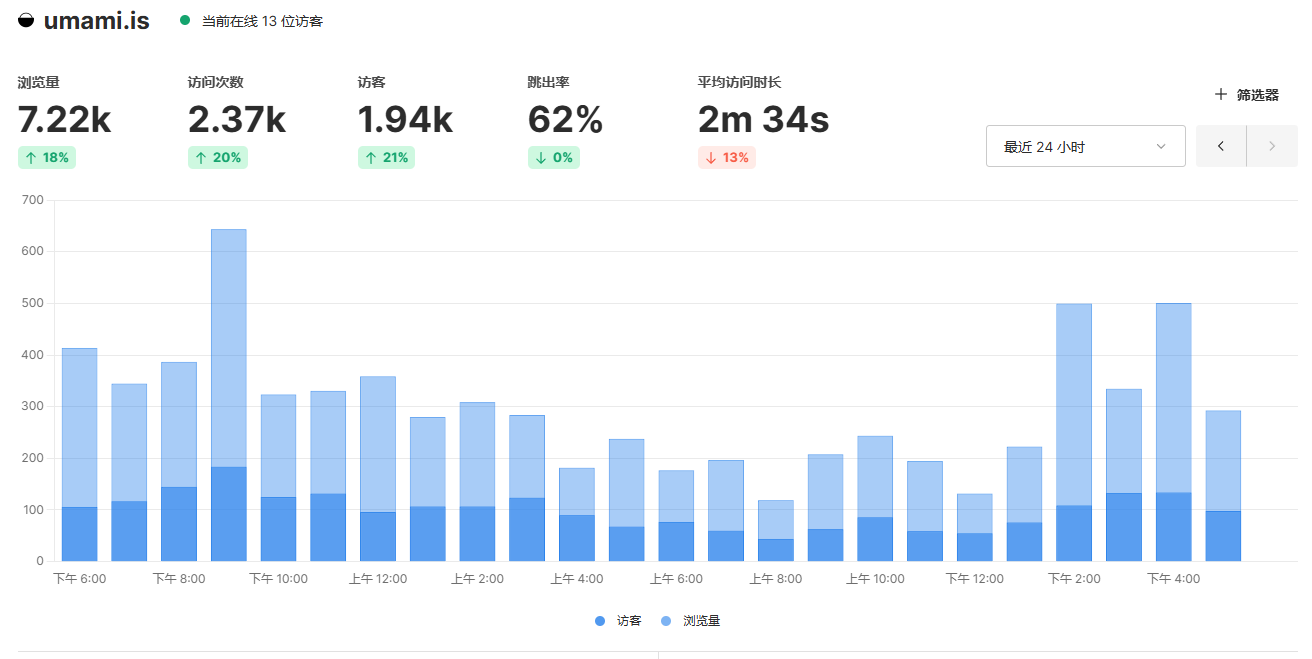Click the bar above 上午 8:00
This screenshot has height=659, width=1312.
click(776, 530)
